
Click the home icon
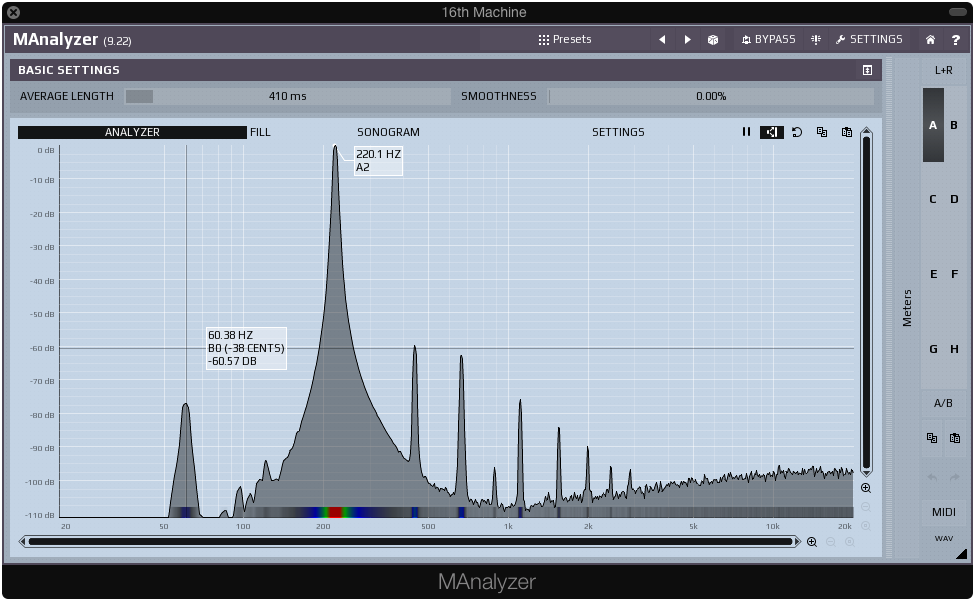[930, 40]
